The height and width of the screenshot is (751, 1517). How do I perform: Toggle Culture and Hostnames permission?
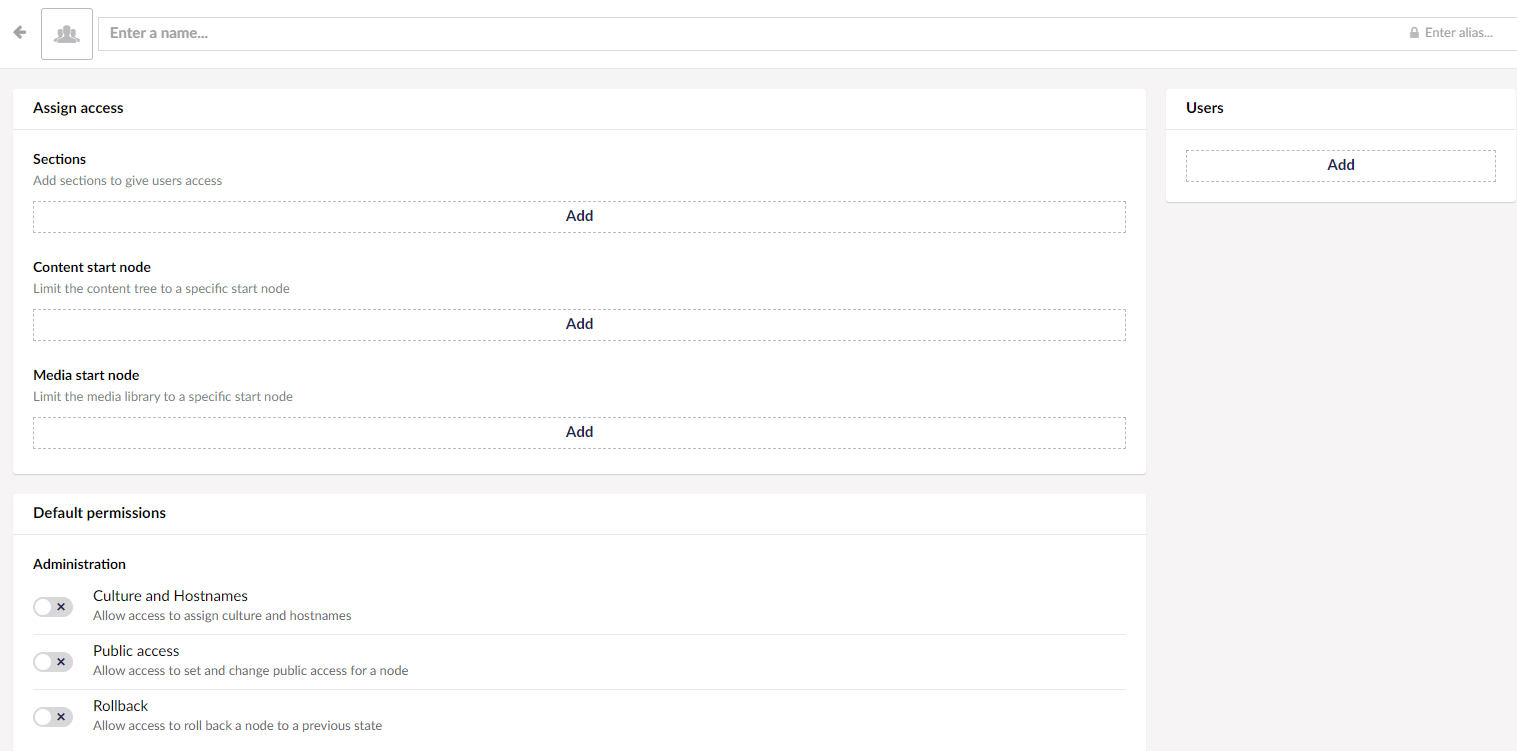tap(53, 606)
